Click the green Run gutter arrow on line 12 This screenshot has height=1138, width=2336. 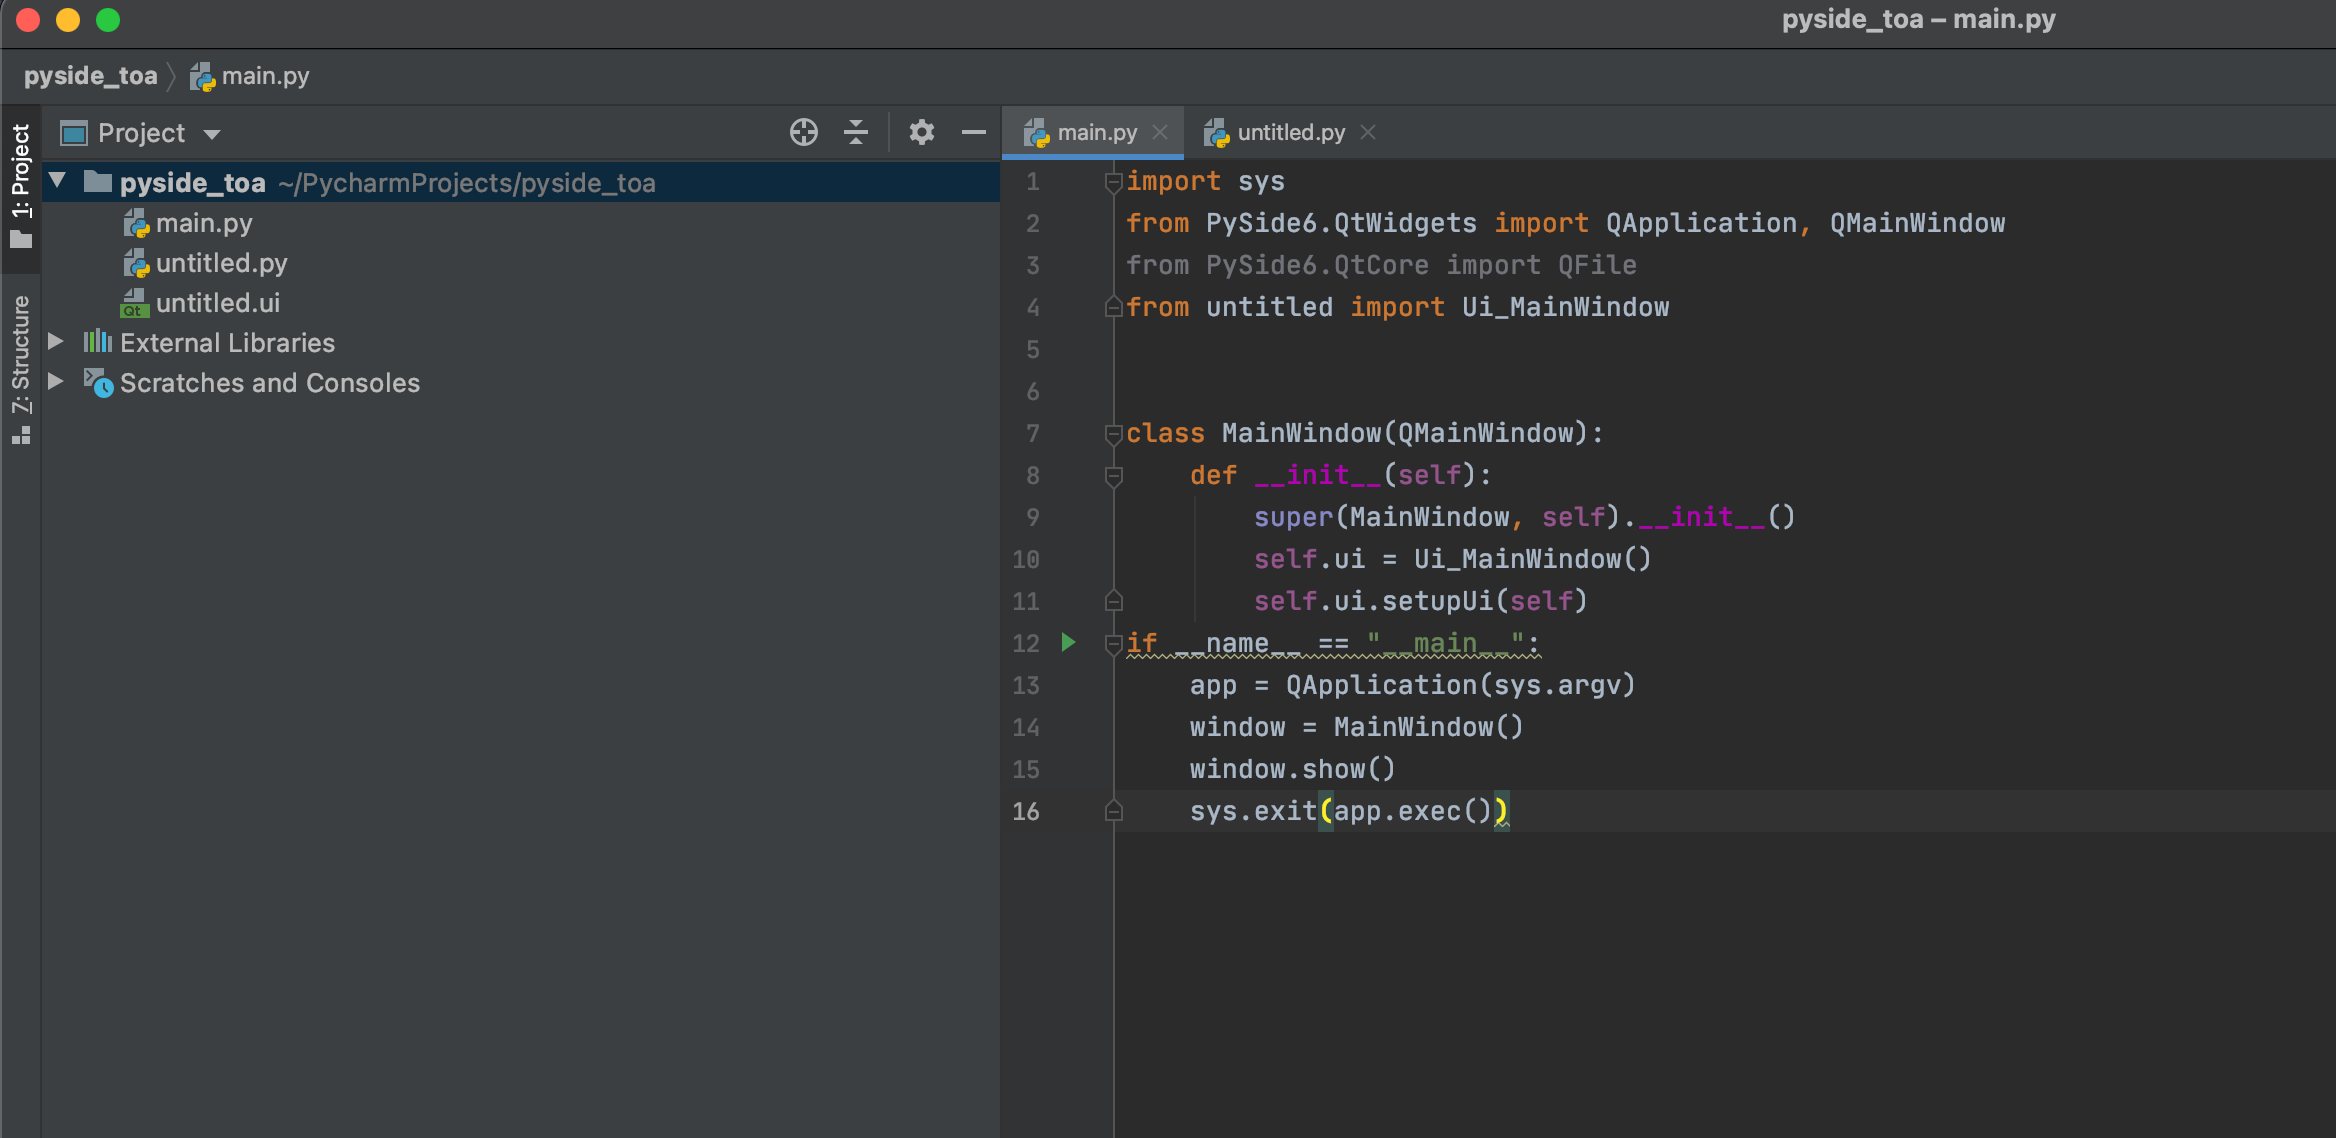coord(1068,642)
